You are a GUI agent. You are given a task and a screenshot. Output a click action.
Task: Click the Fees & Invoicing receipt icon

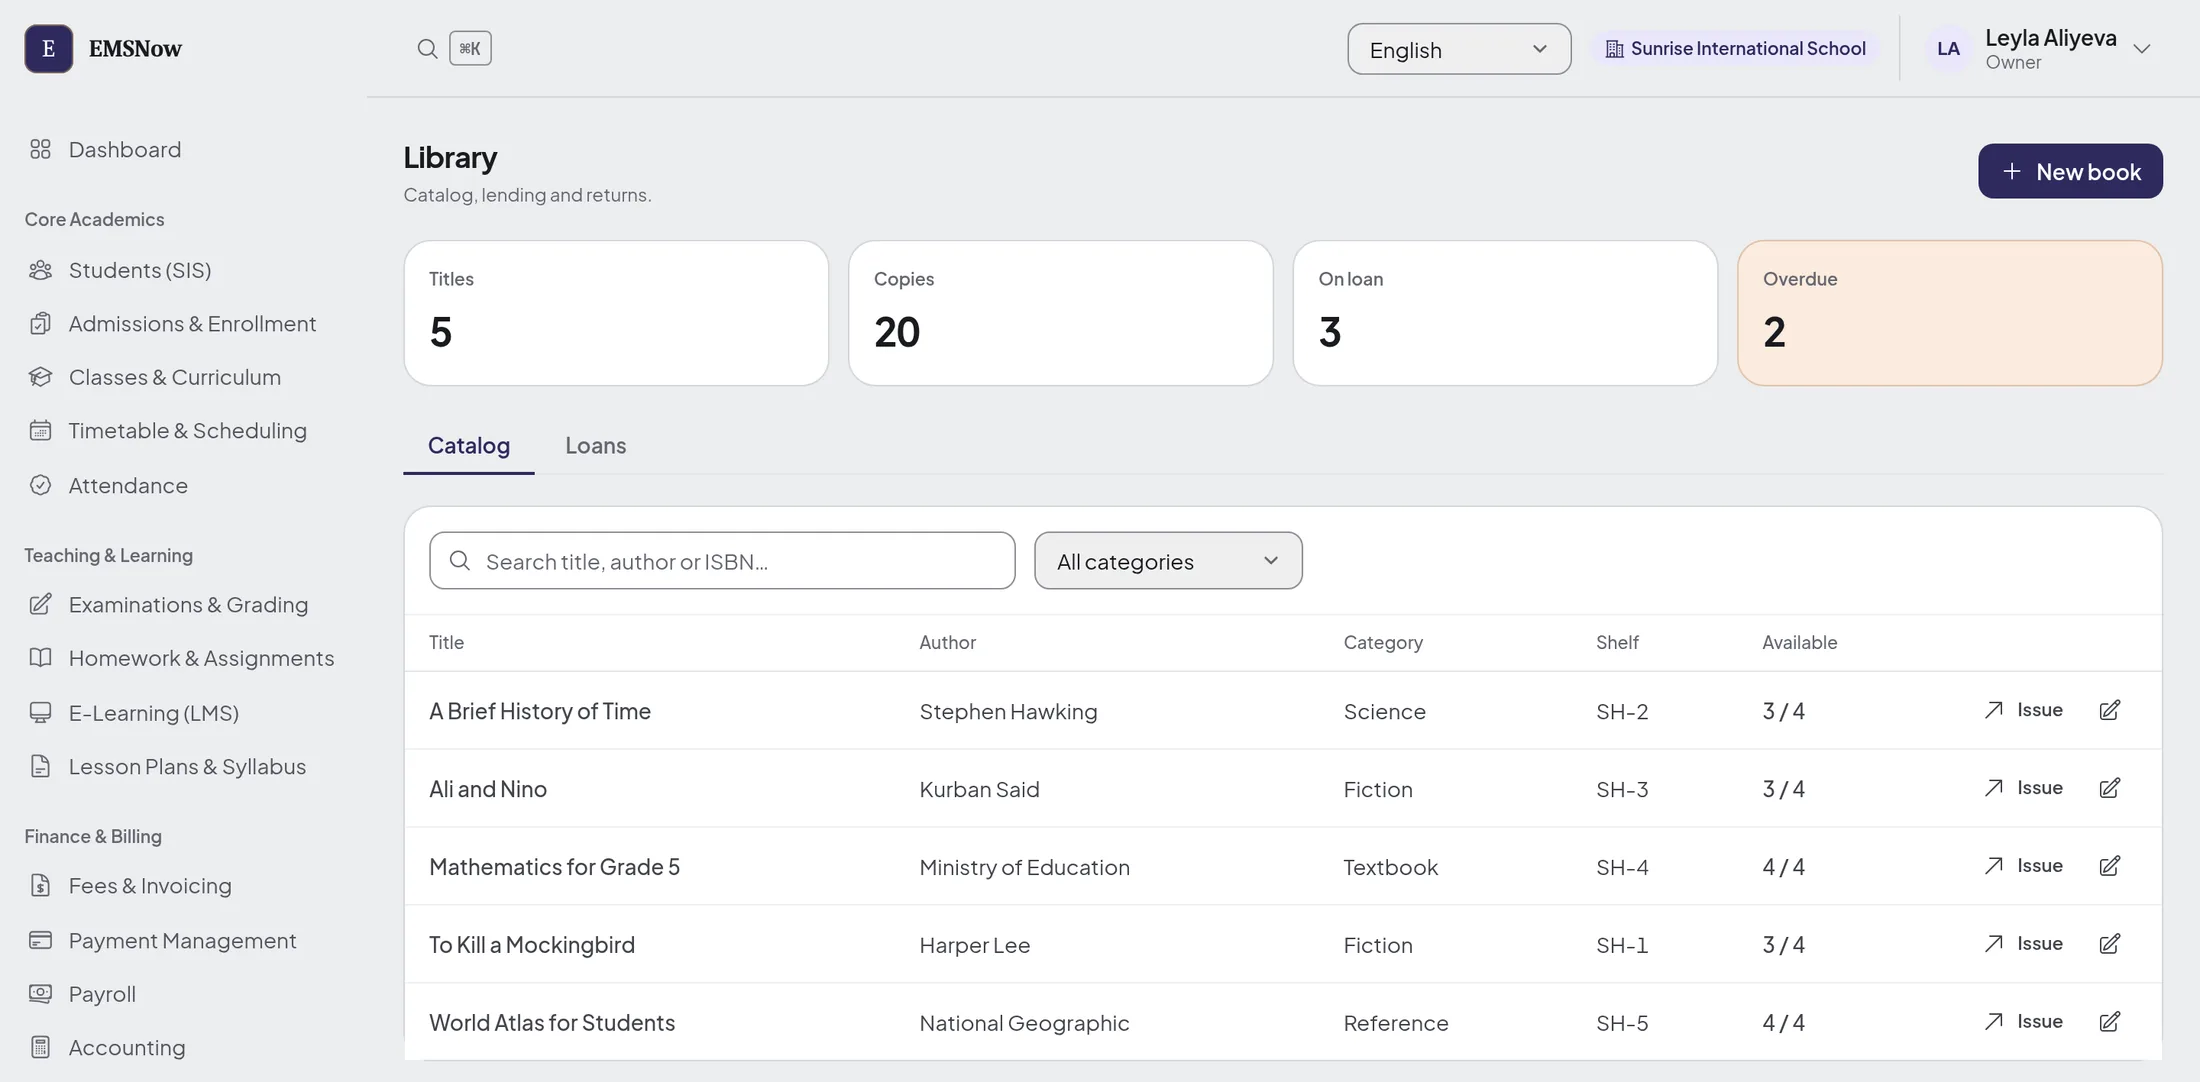pos(40,885)
